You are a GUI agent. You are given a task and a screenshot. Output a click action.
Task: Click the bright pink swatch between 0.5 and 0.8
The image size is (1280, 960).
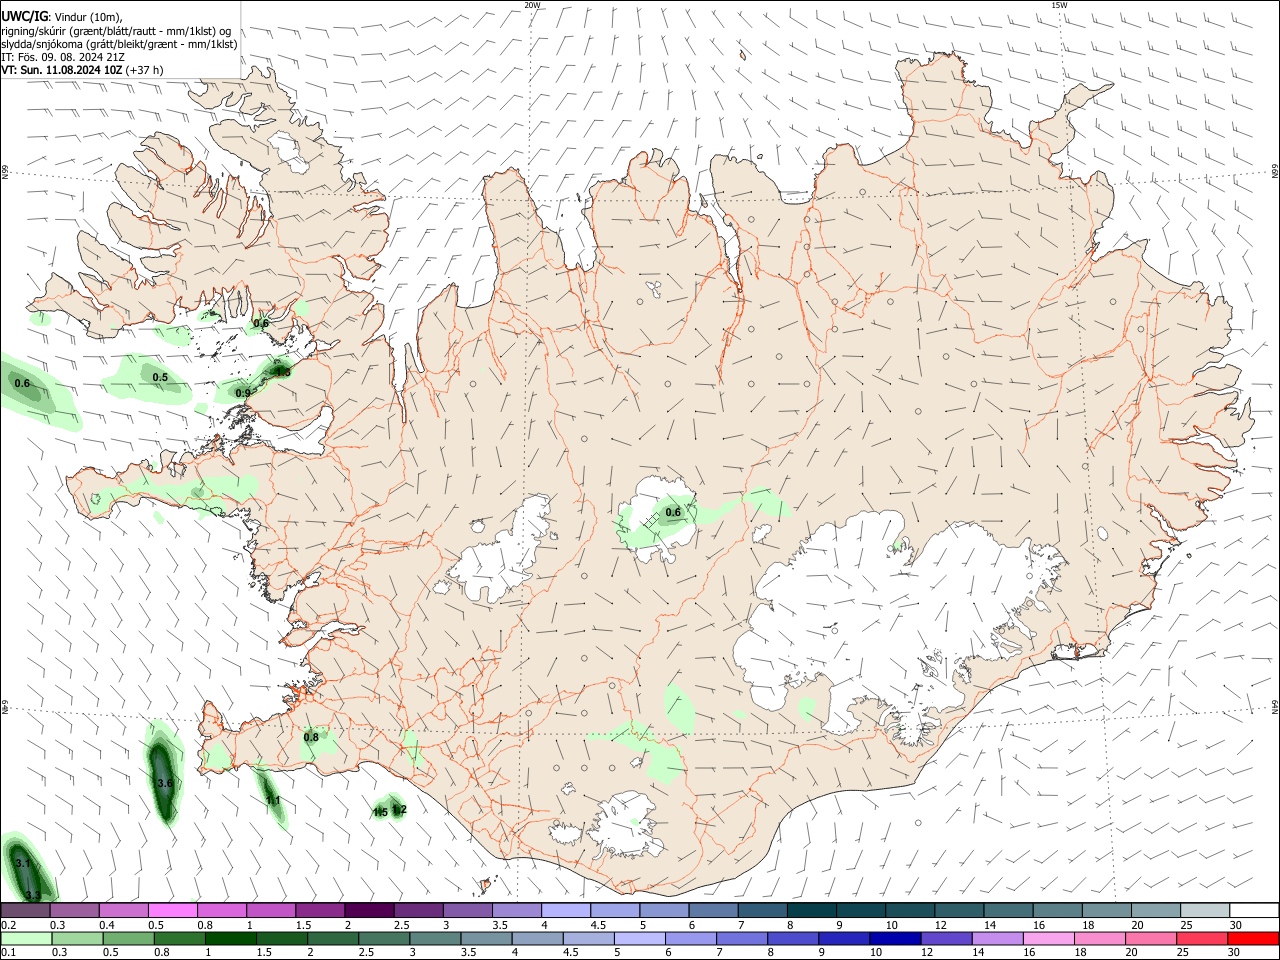pos(173,910)
